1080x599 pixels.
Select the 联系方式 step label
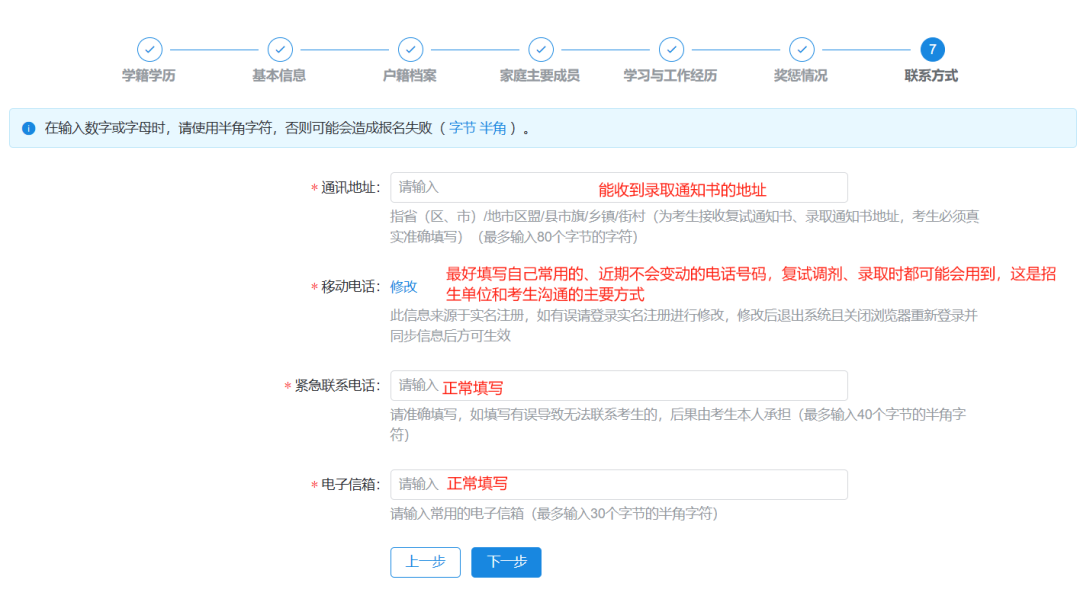(931, 76)
